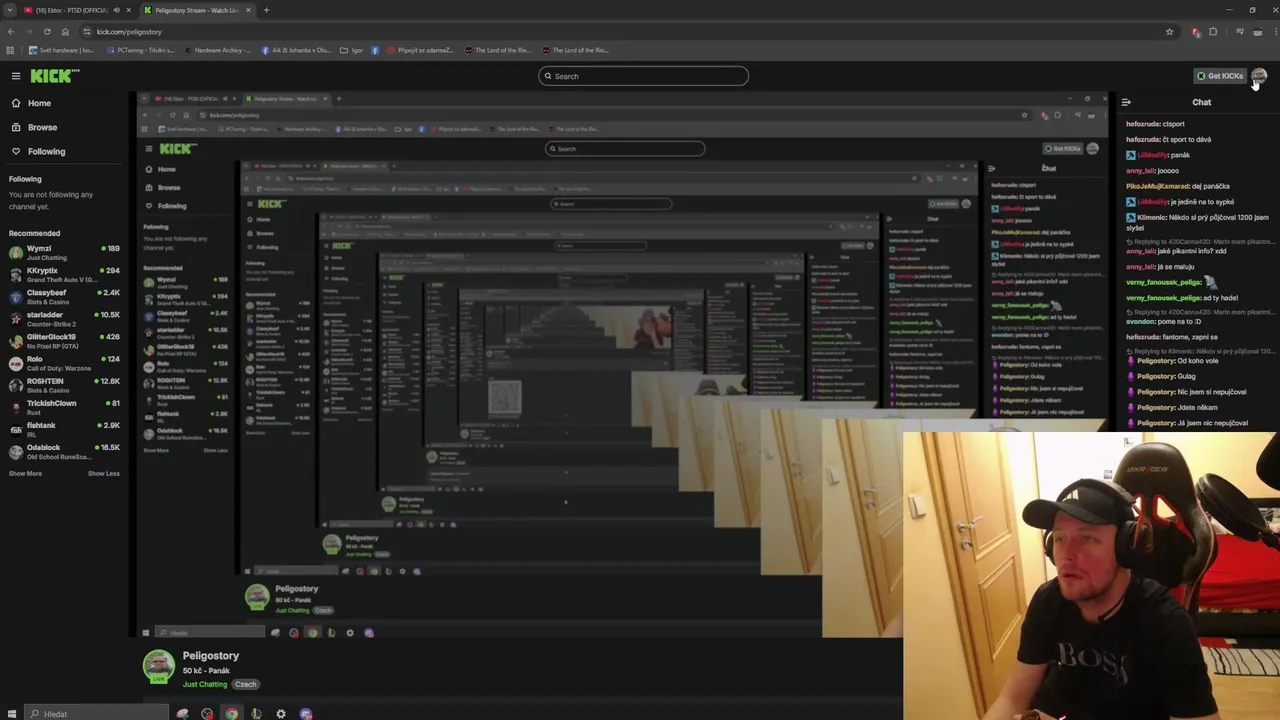
Task: Open recommended channel Odablock
Action: pos(64,450)
